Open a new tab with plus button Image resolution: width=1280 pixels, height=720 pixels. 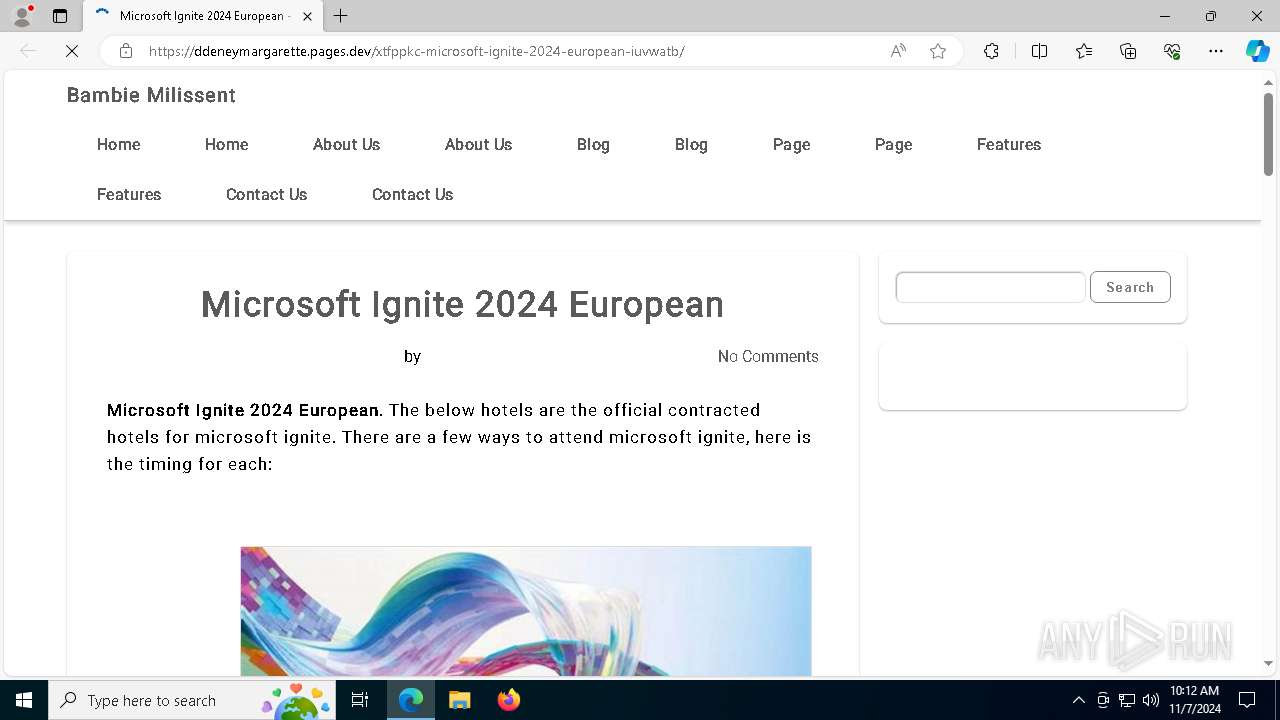pos(341,16)
